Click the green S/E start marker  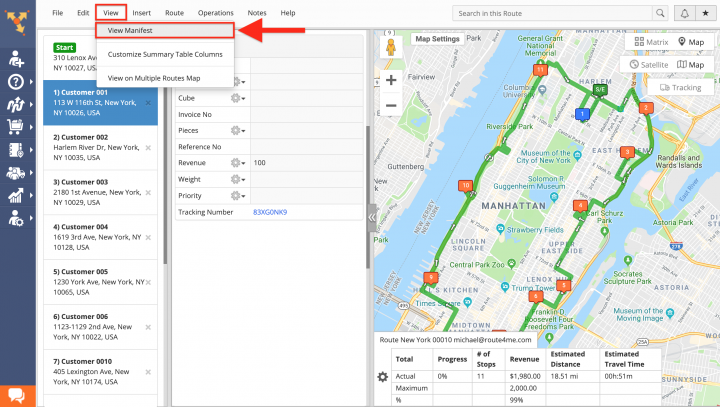tap(599, 90)
